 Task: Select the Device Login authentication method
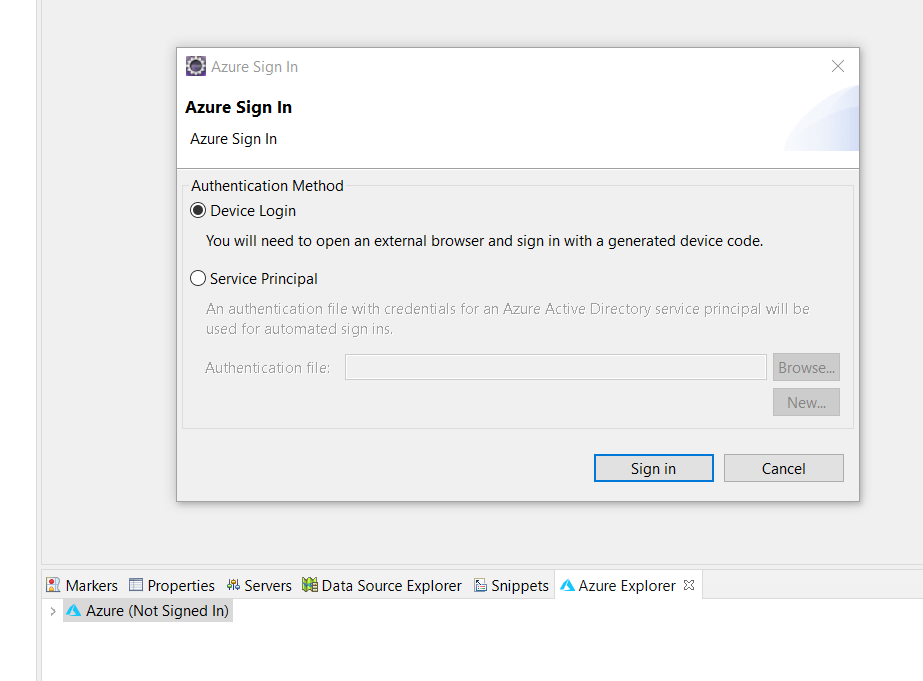pos(198,210)
